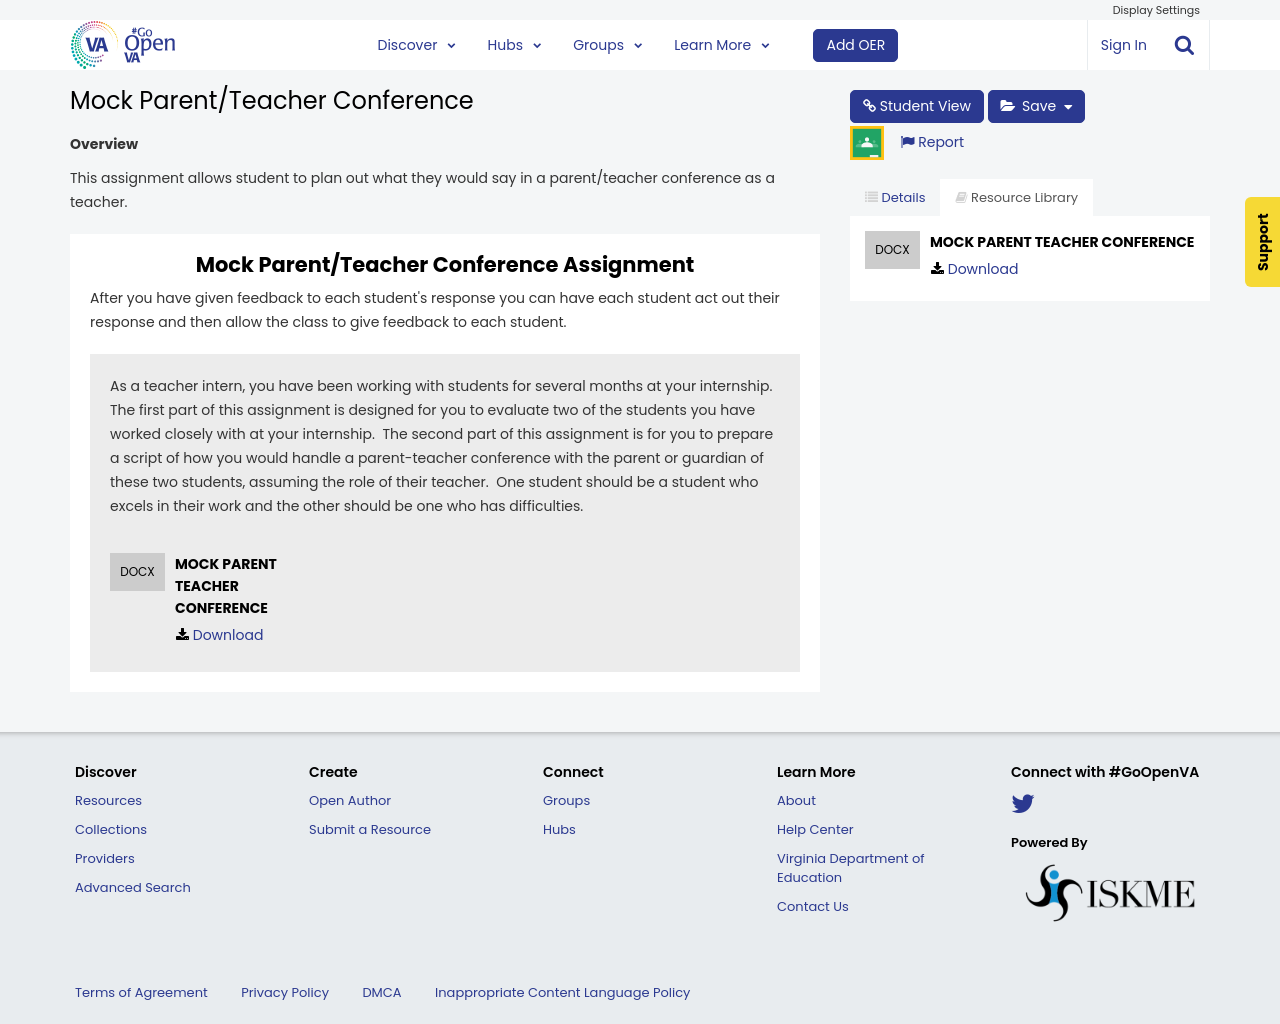
Task: Open the Twitter icon under Connect with #GoOpenVA
Action: 1023,801
